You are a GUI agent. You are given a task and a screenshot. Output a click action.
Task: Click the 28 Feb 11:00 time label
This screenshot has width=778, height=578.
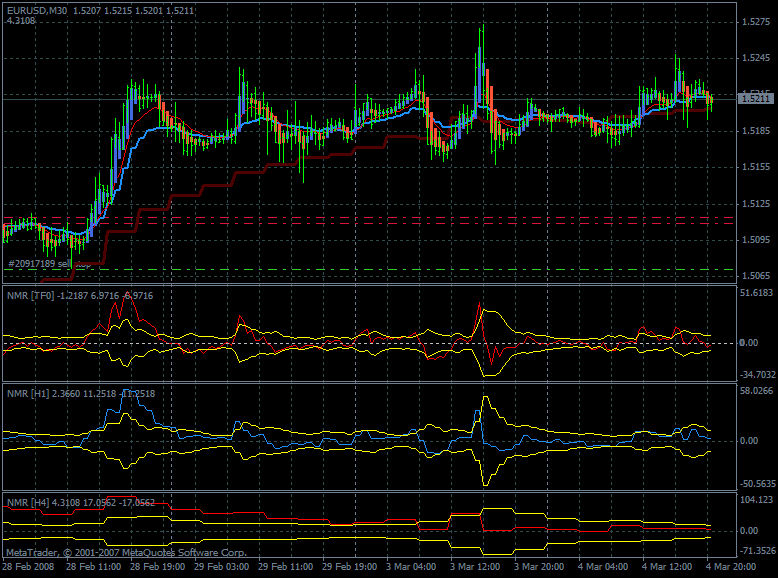(93, 567)
